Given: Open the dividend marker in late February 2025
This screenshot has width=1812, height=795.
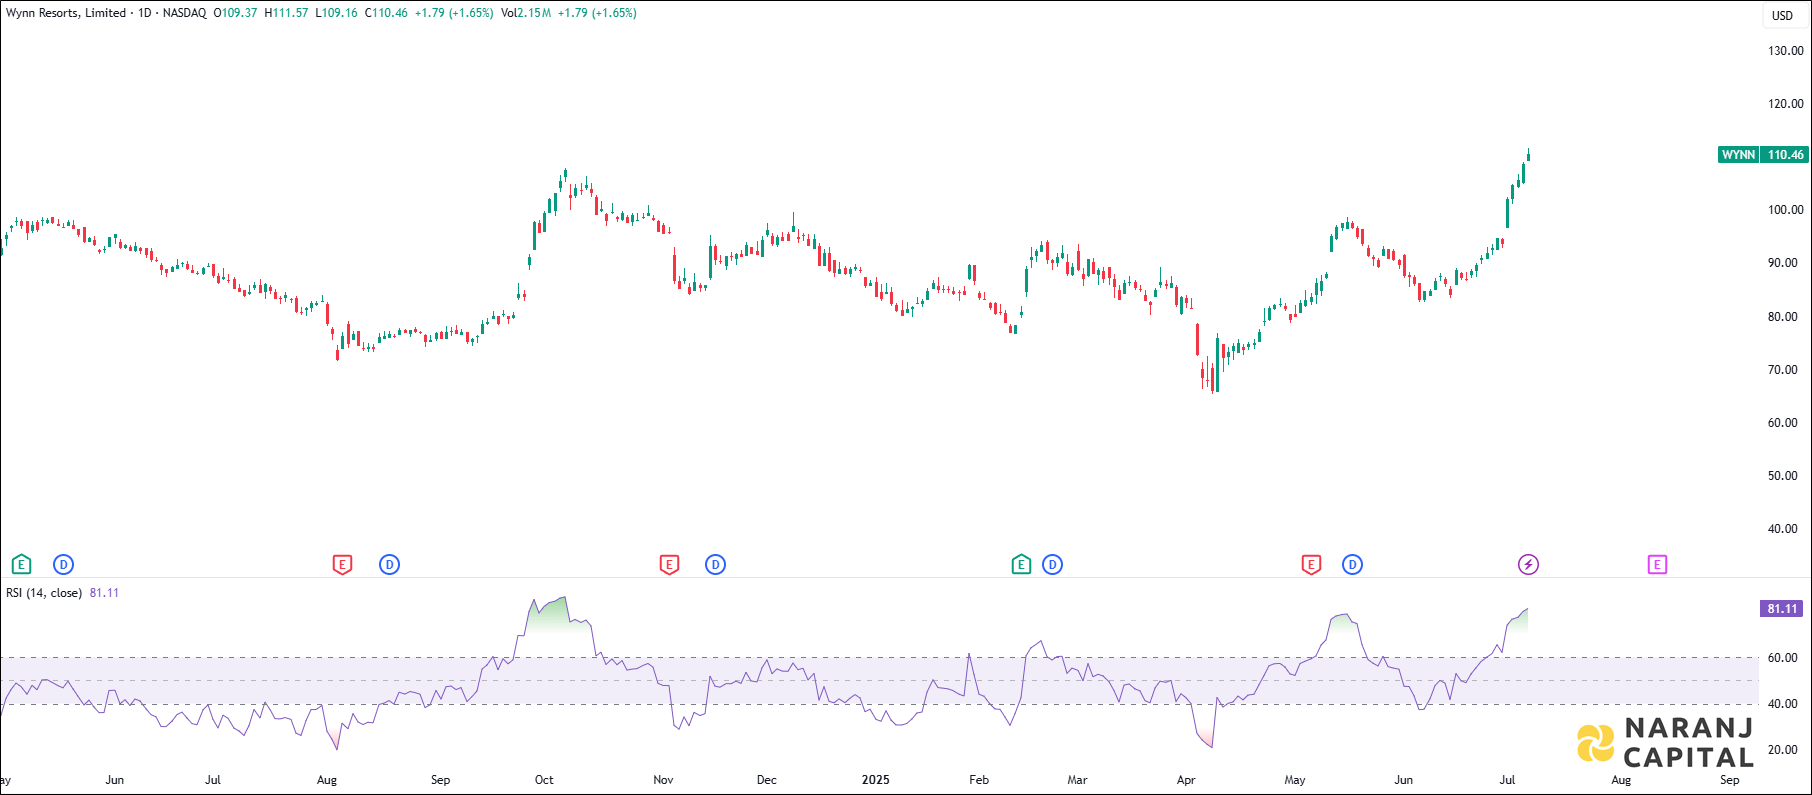Looking at the screenshot, I should pyautogui.click(x=1052, y=565).
